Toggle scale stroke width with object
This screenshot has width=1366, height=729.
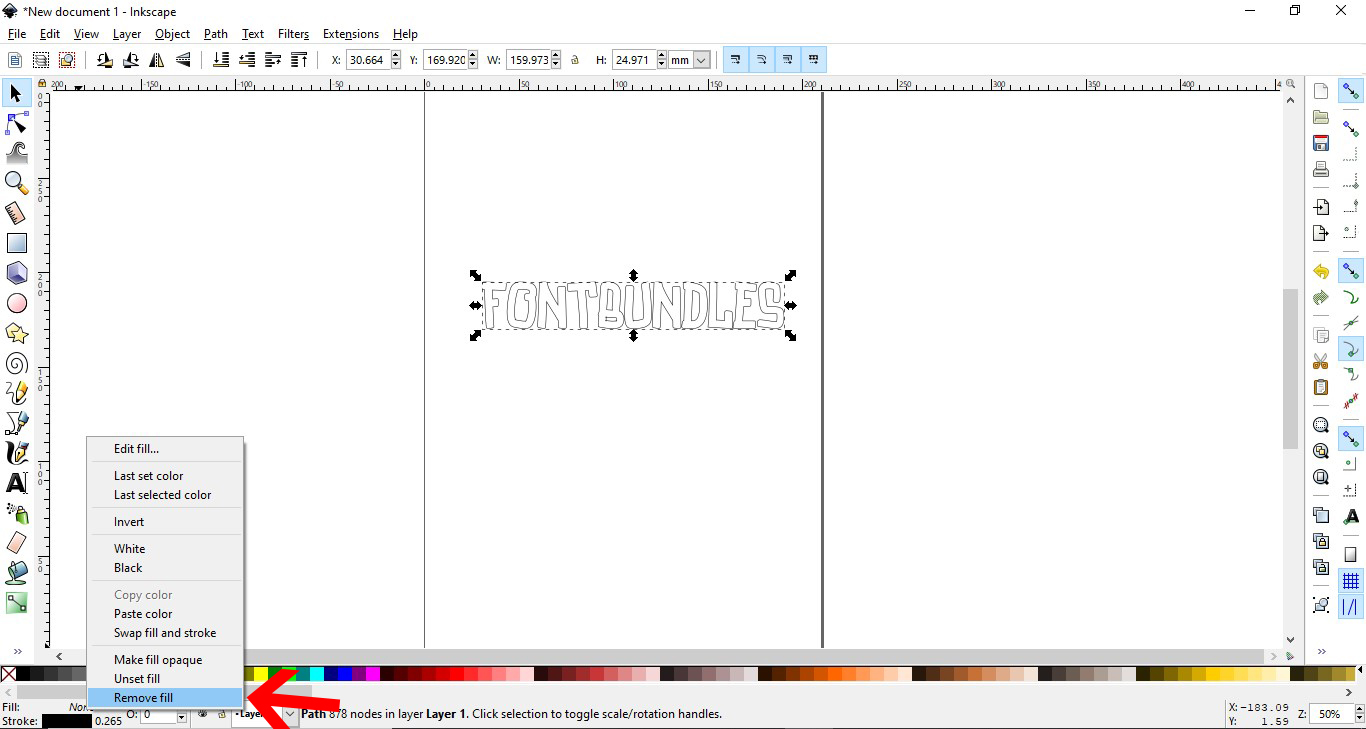coord(735,60)
